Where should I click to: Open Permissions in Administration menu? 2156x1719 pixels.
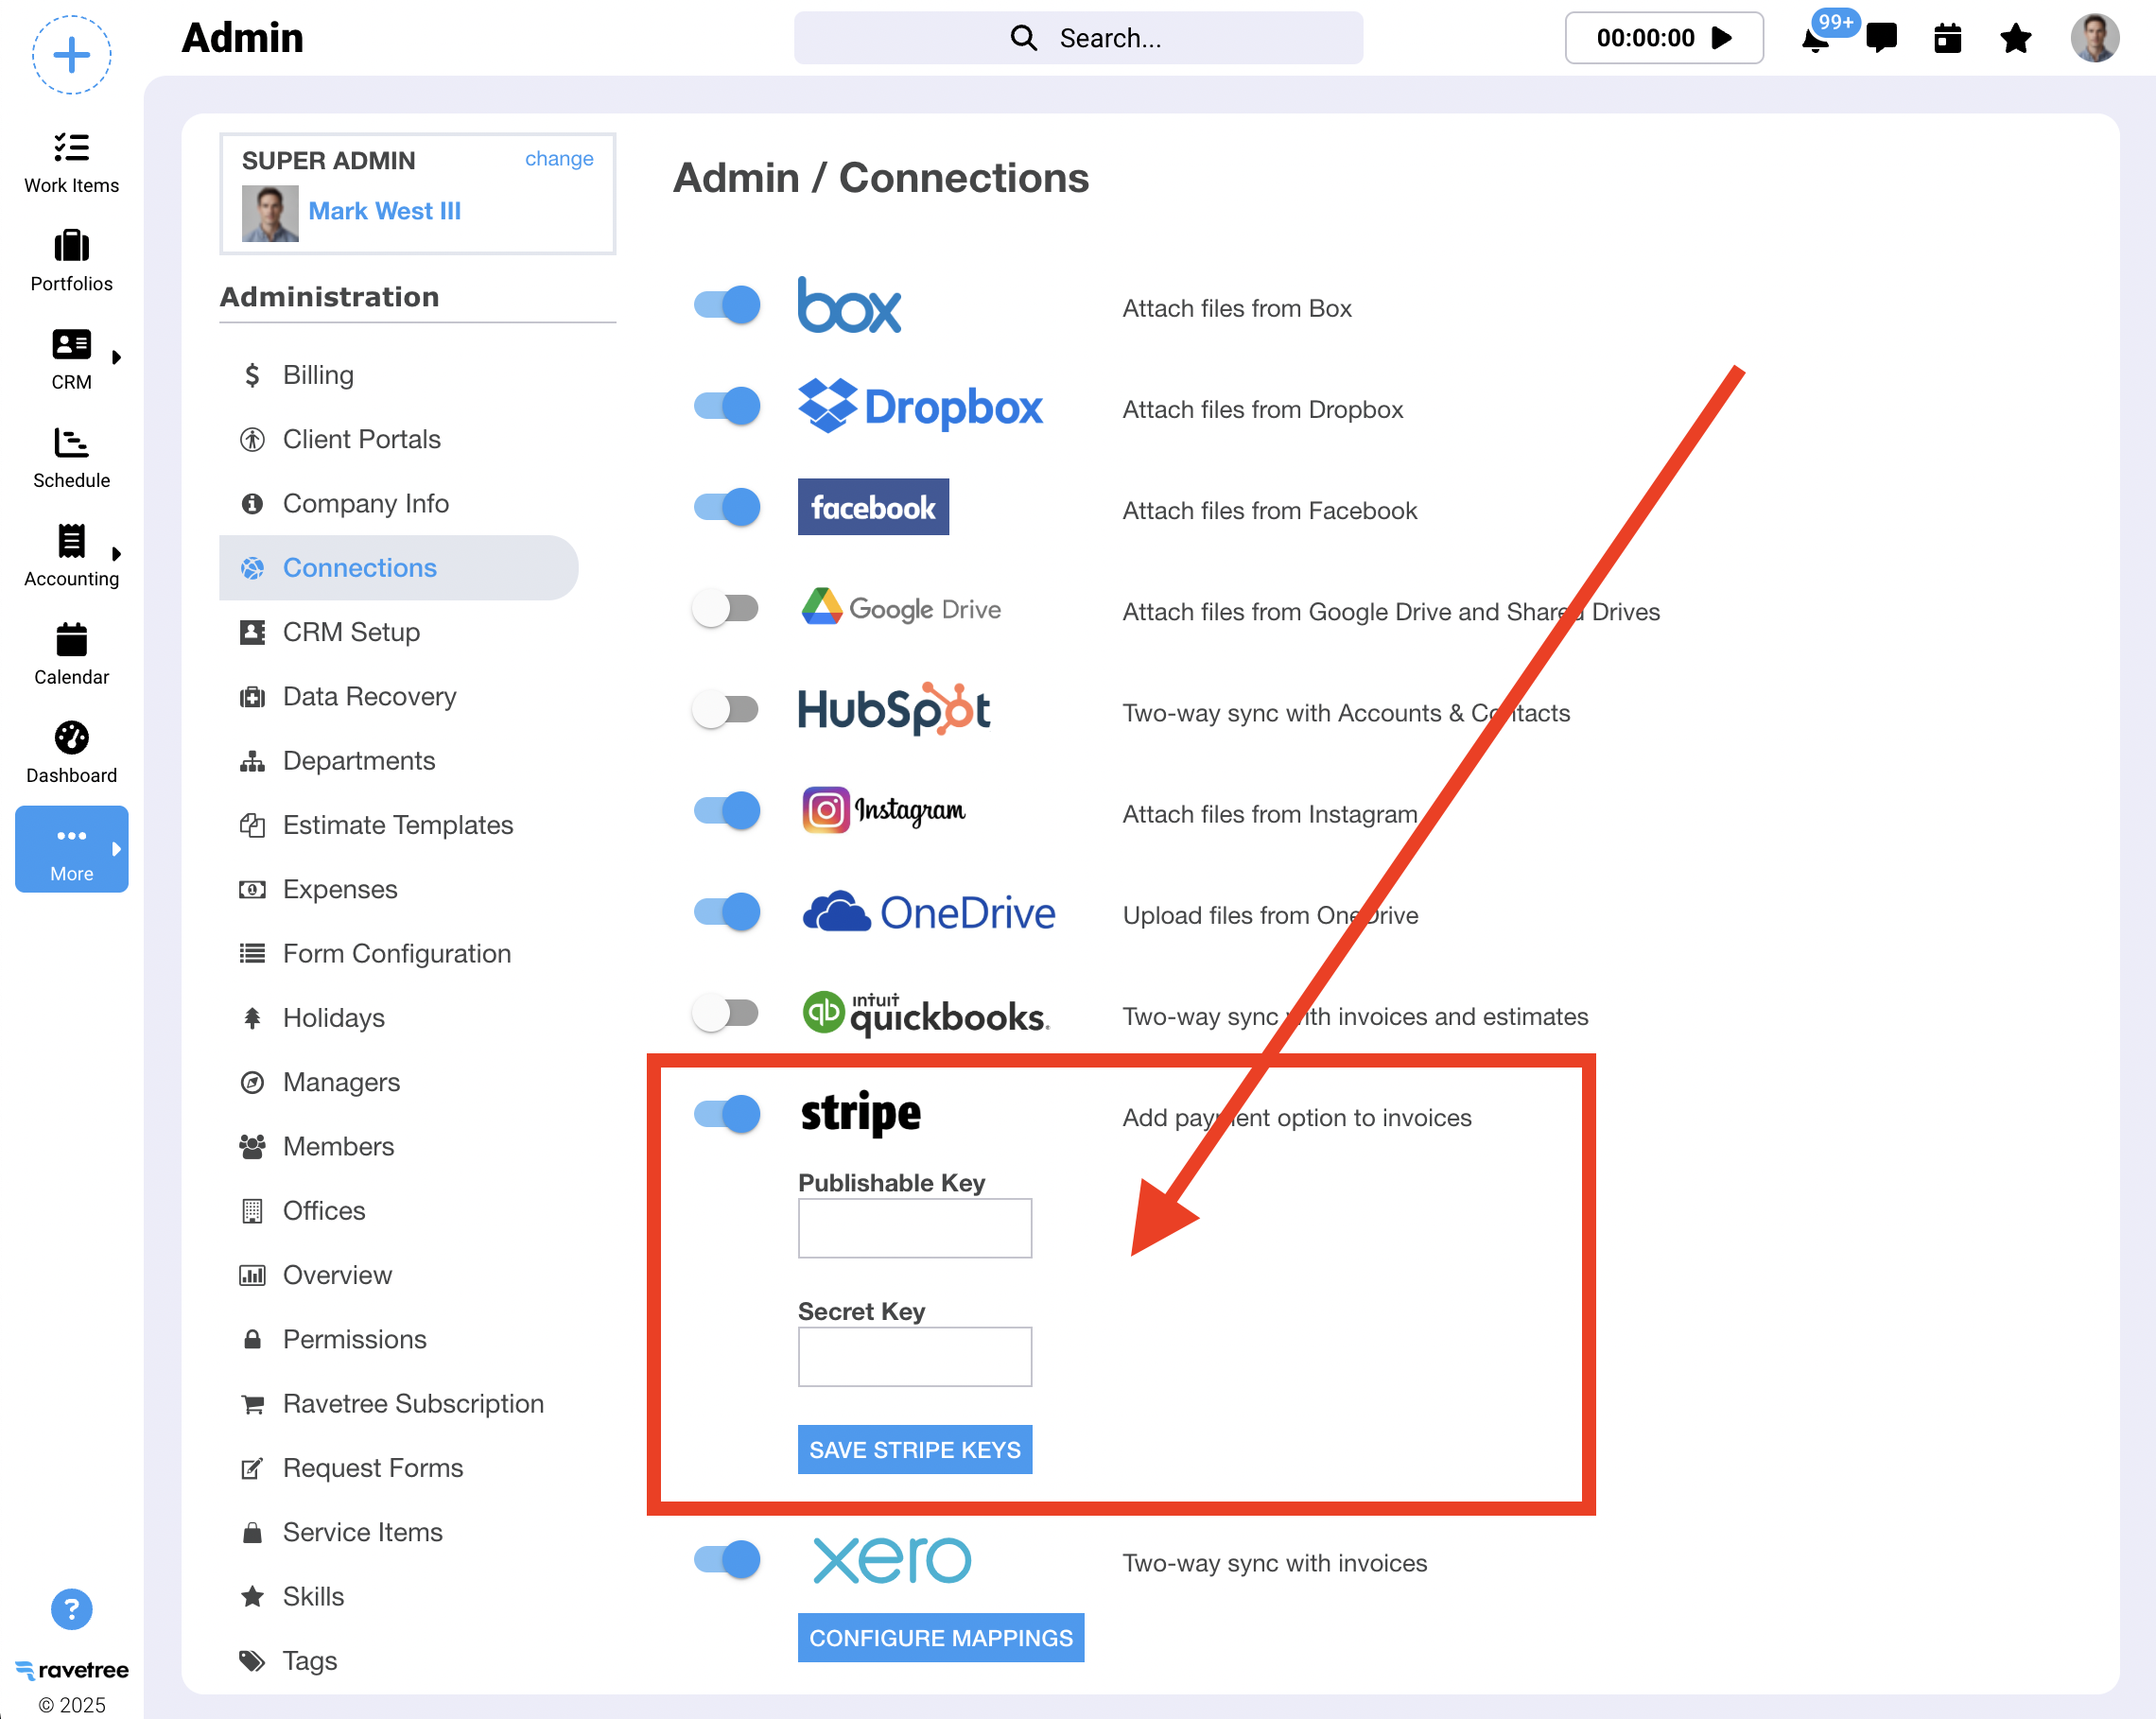[354, 1339]
